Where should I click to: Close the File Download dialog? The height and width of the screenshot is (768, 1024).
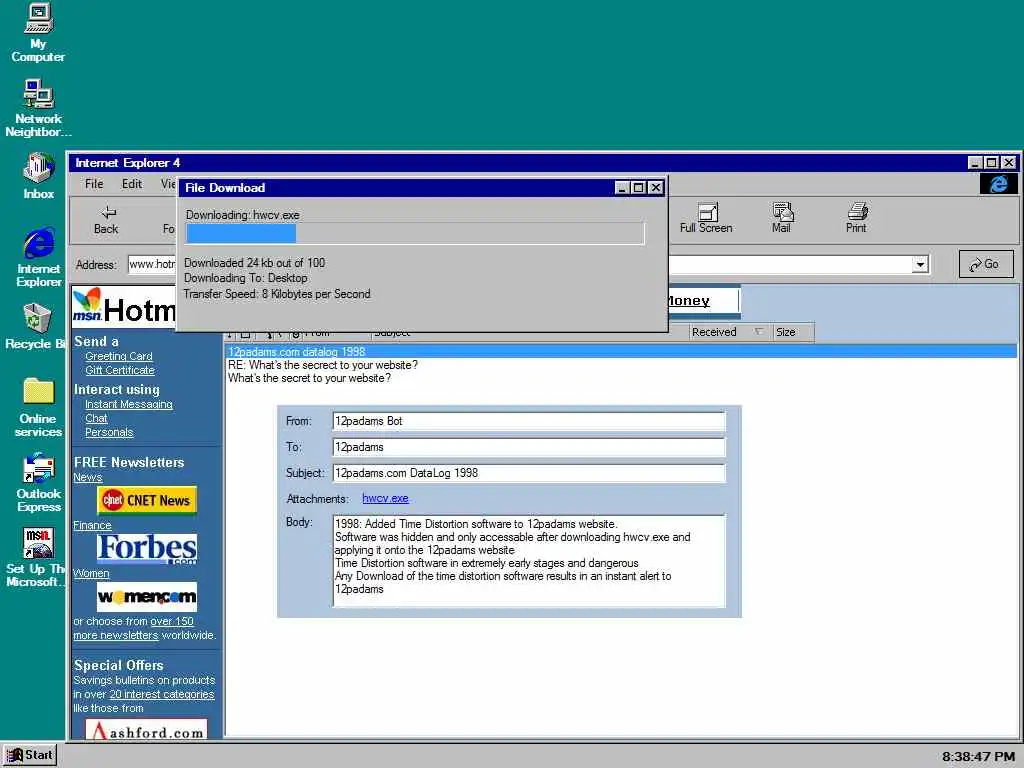tap(656, 188)
